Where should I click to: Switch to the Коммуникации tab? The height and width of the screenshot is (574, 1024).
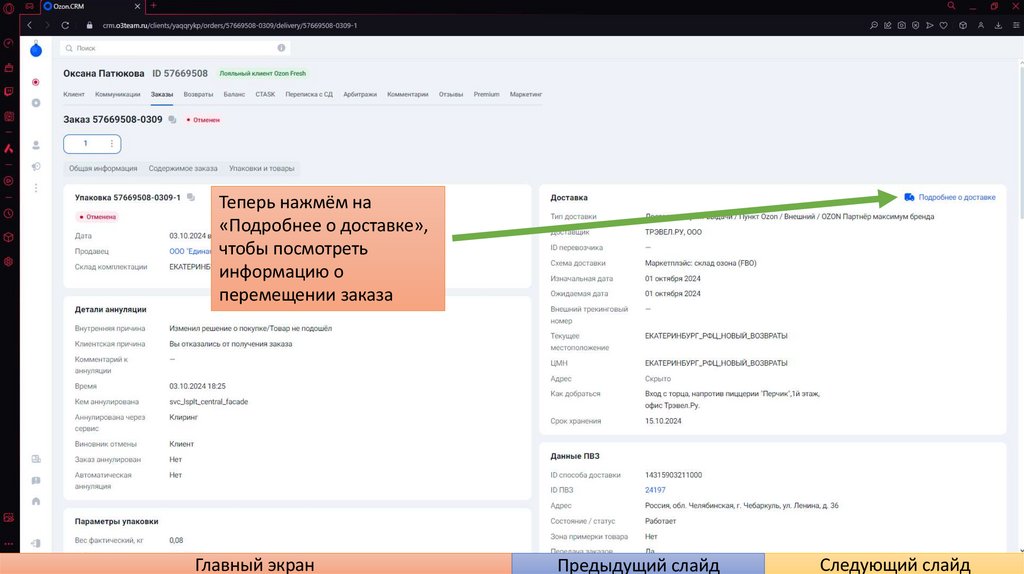[x=118, y=94]
